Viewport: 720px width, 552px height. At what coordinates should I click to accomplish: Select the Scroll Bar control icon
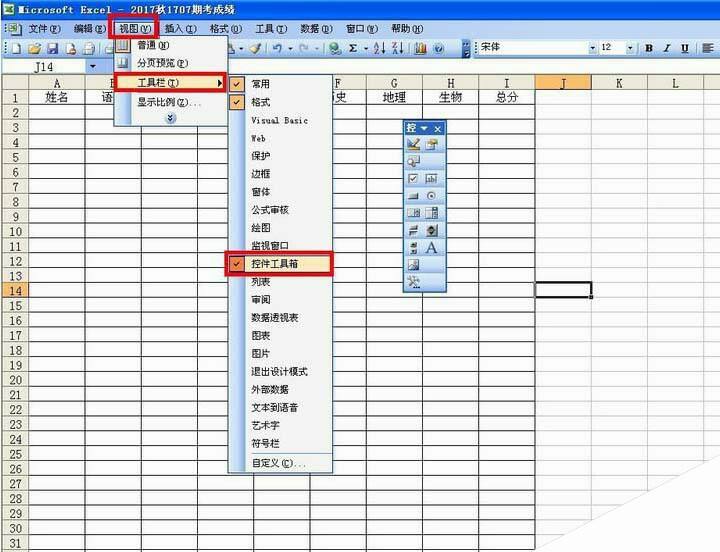[x=413, y=248]
